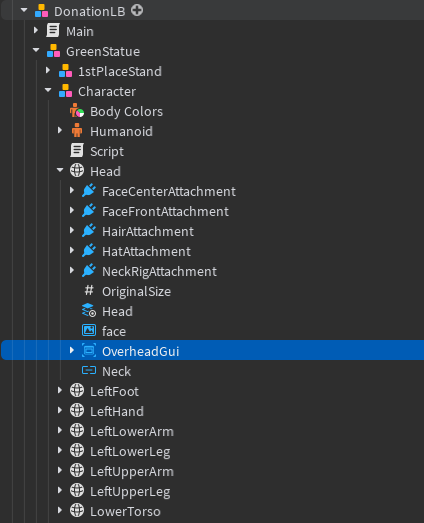The width and height of the screenshot is (424, 523).
Task: Click the face decal image icon
Action: point(89,331)
